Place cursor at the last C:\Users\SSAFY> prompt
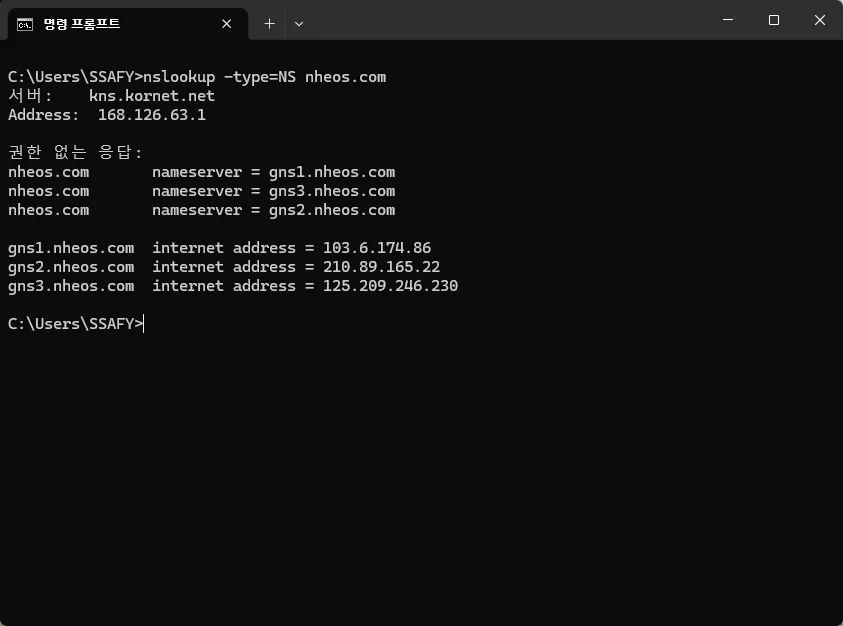This screenshot has height=626, width=843. [144, 324]
